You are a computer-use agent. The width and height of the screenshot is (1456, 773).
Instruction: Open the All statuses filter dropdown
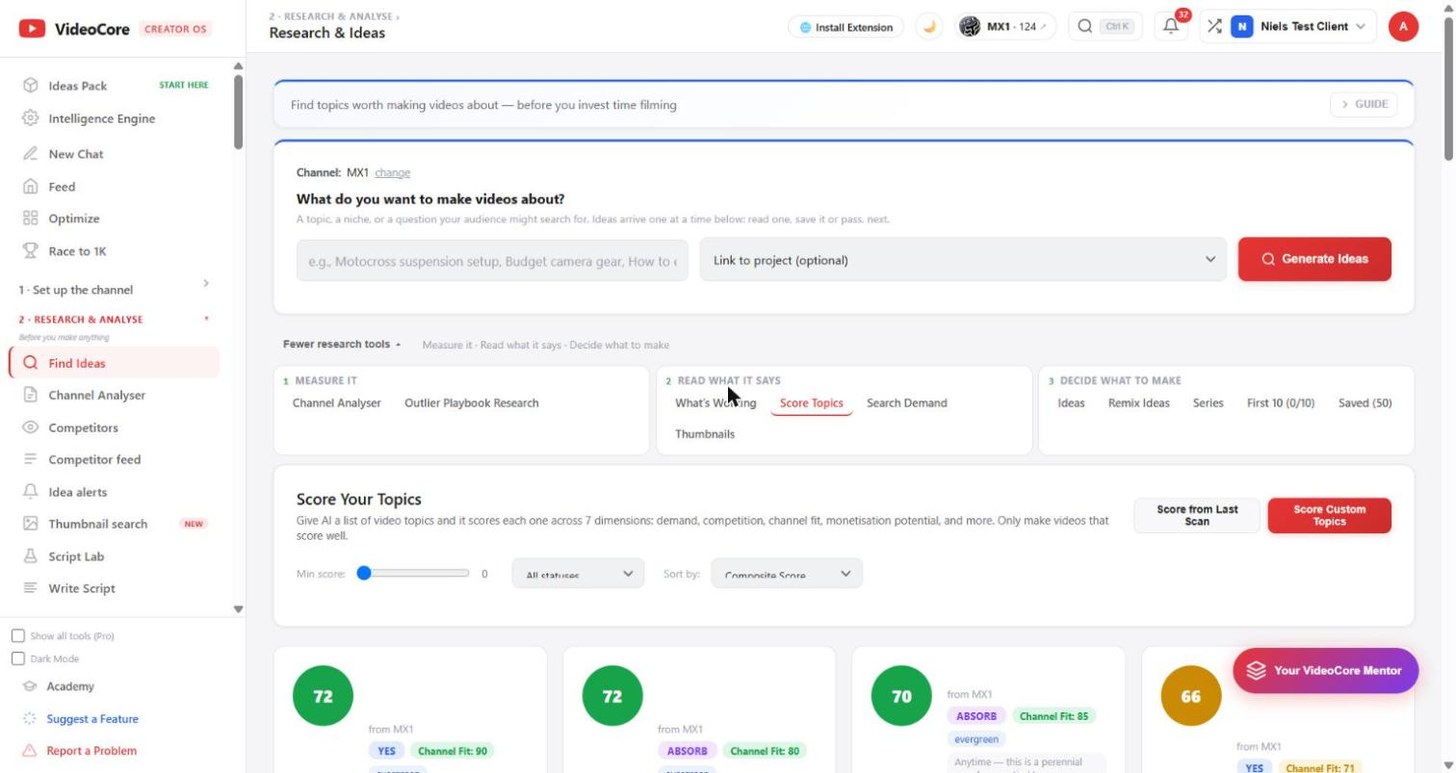[578, 574]
